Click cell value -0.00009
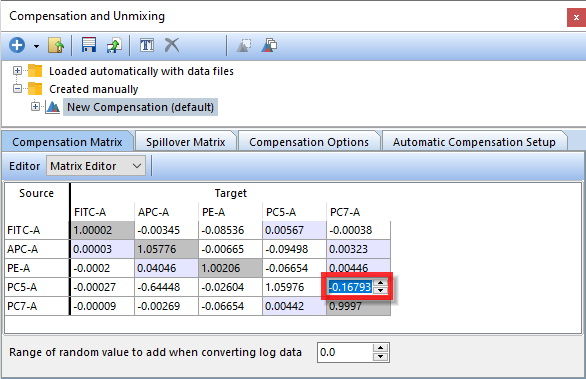This screenshot has width=586, height=379. [102, 306]
